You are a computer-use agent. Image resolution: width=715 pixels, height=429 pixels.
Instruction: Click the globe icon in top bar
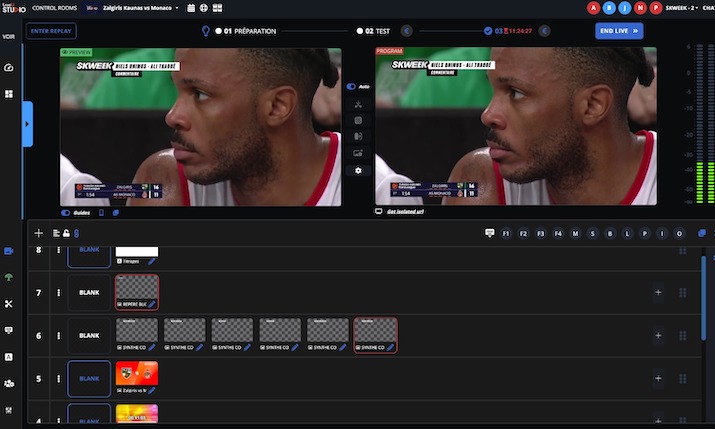203,8
